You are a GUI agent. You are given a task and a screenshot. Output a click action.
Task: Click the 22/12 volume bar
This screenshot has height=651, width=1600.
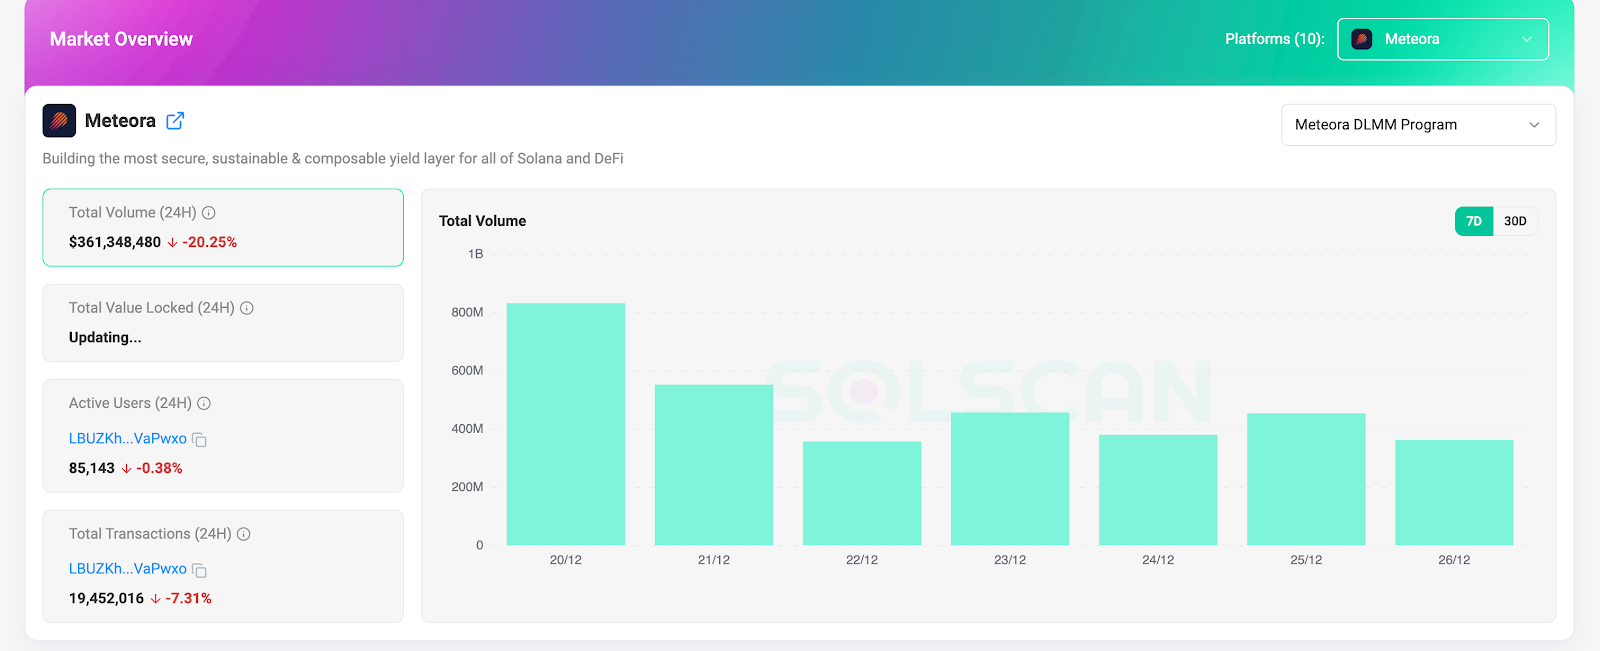click(862, 493)
